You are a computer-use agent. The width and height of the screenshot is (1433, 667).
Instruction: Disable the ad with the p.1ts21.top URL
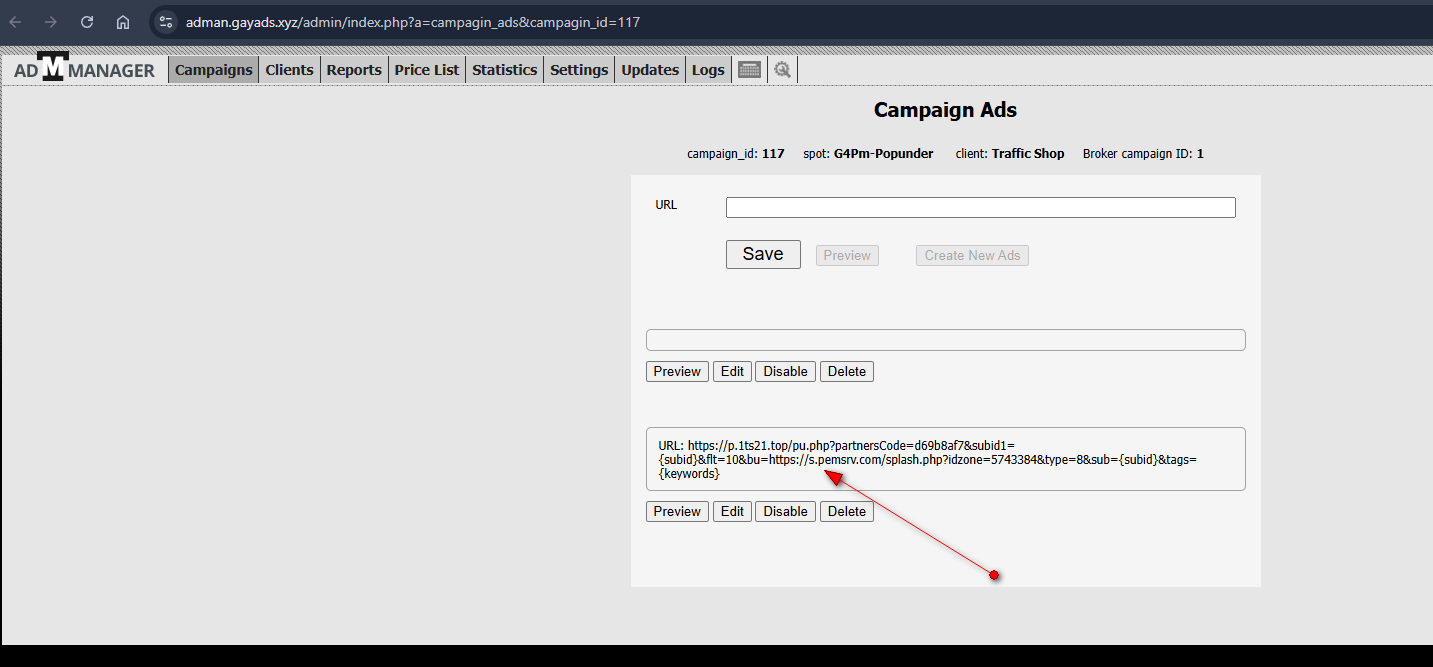coord(785,511)
